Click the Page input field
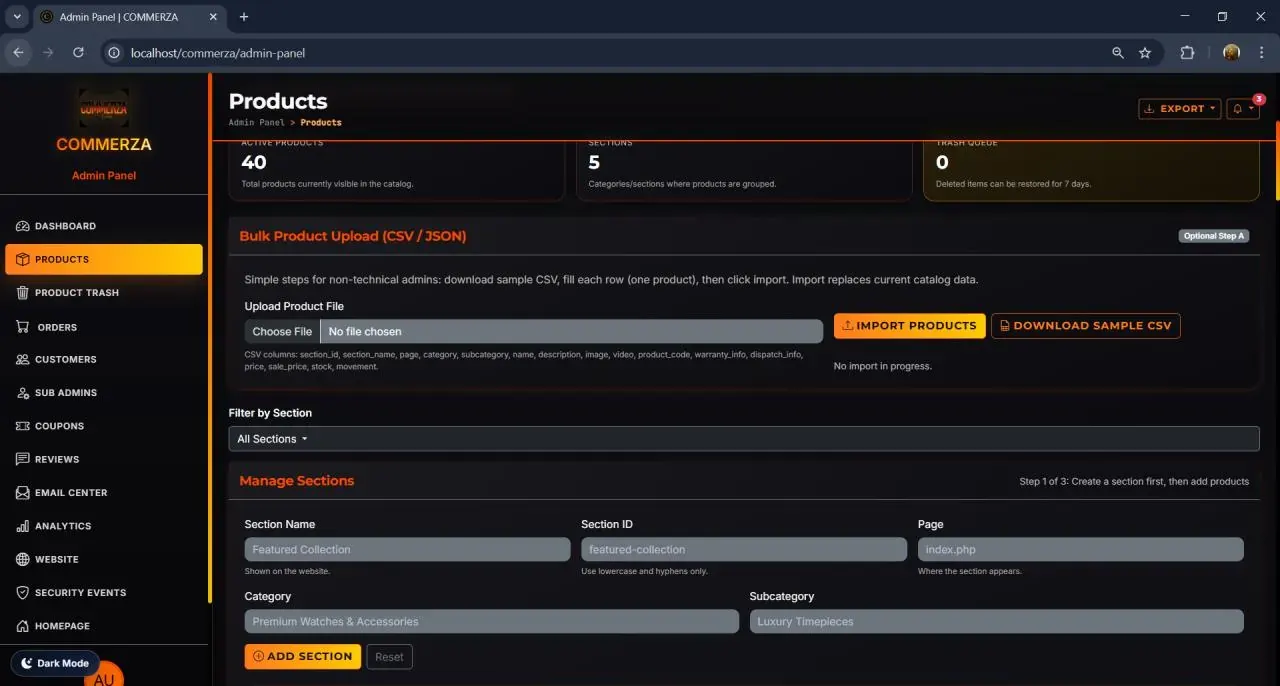The image size is (1280, 686). [1081, 549]
